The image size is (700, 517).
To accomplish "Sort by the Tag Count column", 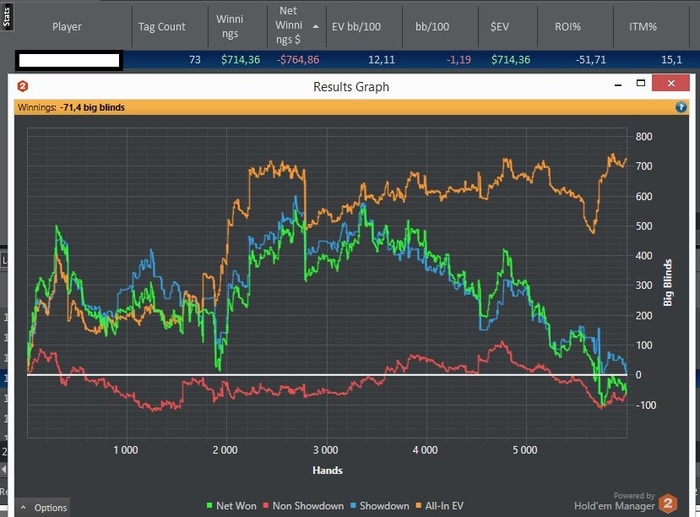I will [162, 26].
